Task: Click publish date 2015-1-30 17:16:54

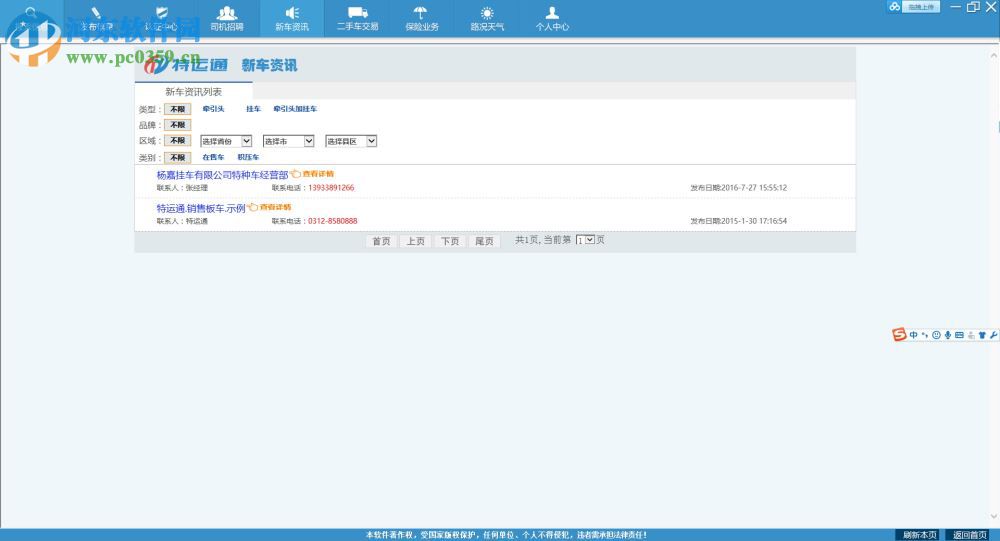Action: (754, 221)
